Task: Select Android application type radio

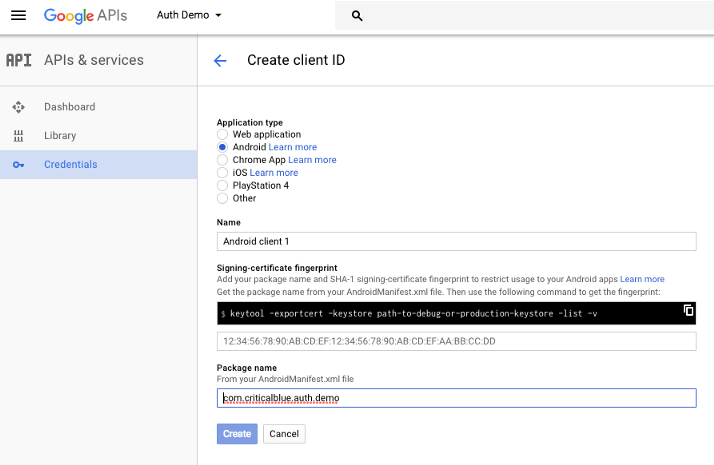Action: pos(222,147)
